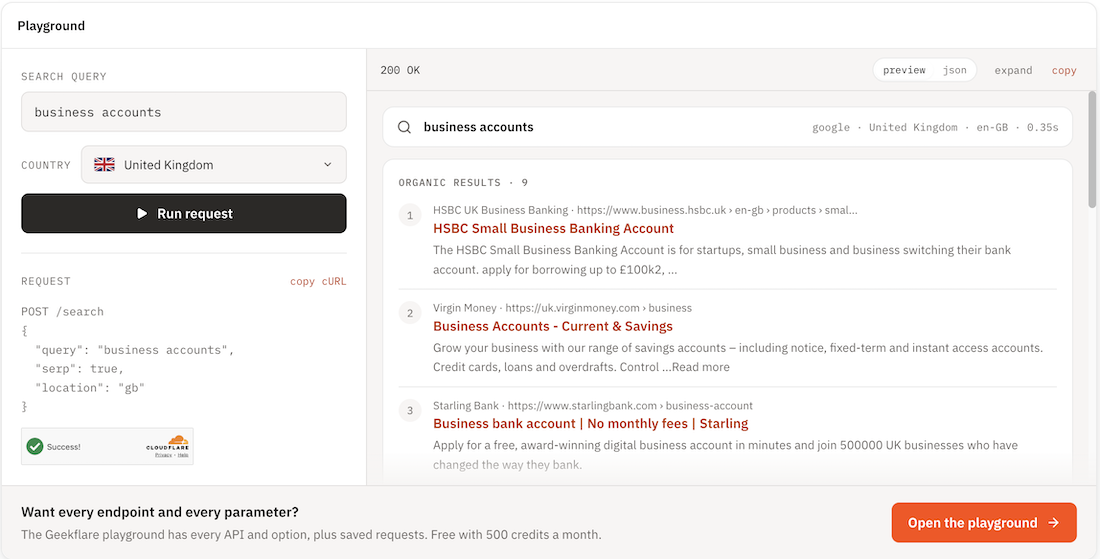Click the result number 1 badge
The image size is (1100, 559).
pos(410,215)
